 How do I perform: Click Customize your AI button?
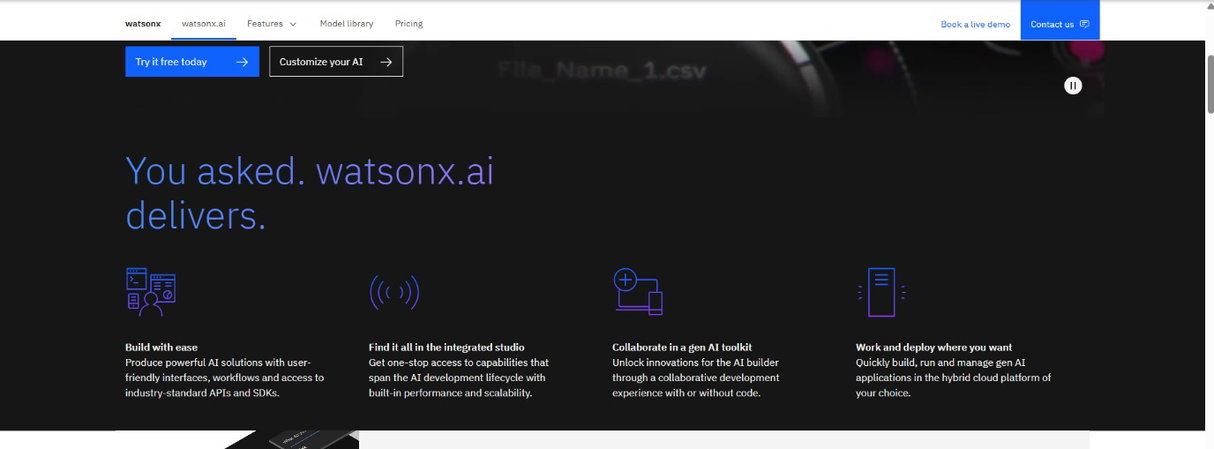(x=336, y=62)
